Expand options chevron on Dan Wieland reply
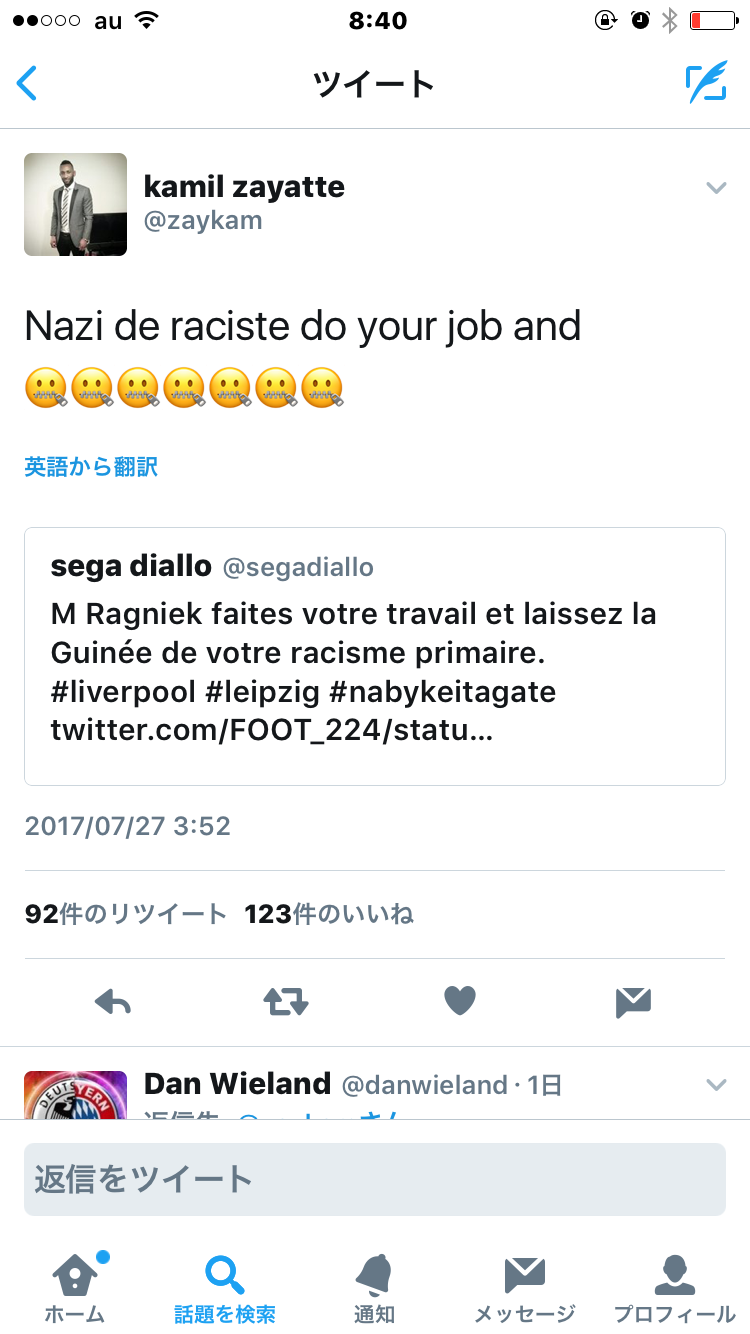The width and height of the screenshot is (750, 1334). pyautogui.click(x=716, y=1085)
